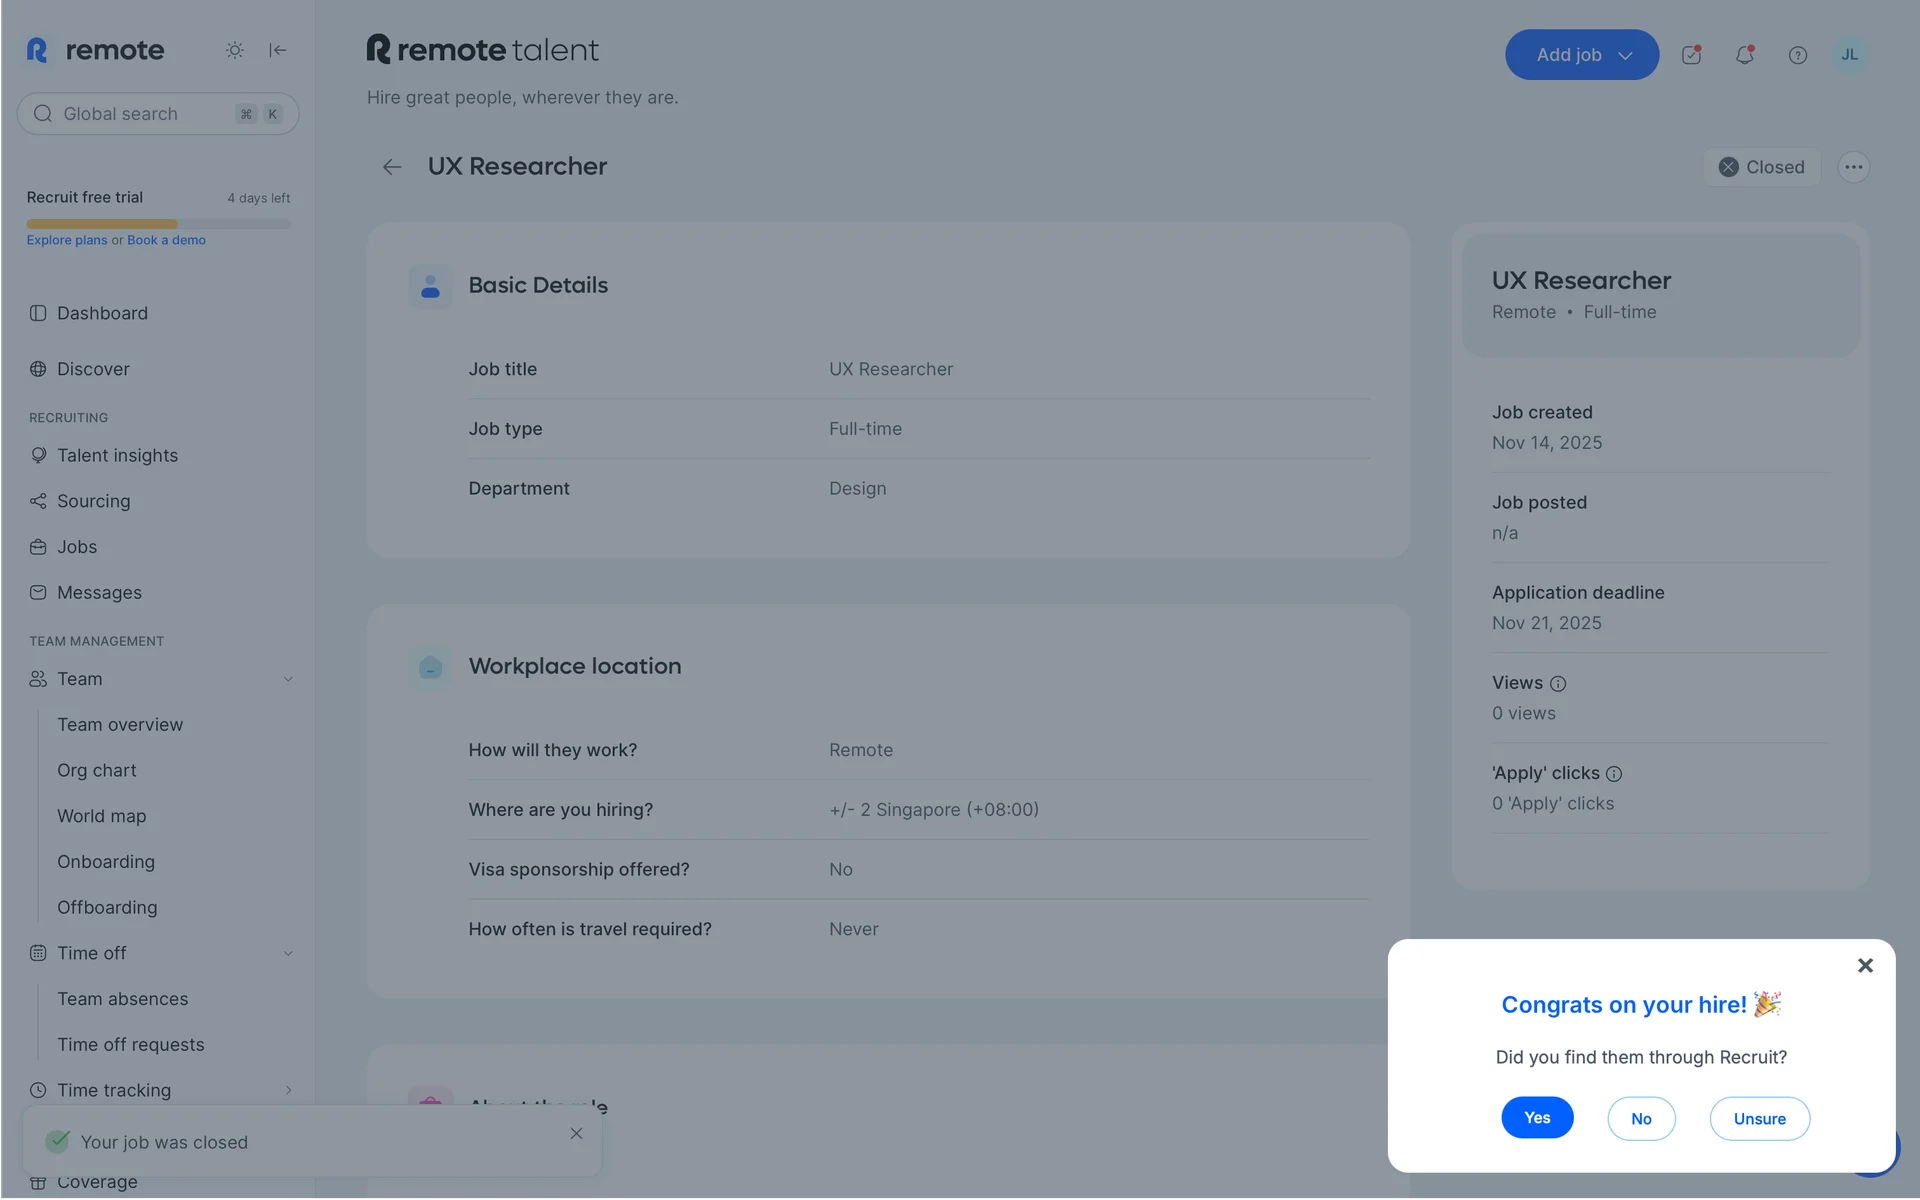Open the Add job dropdown
1920x1200 pixels.
point(1581,55)
